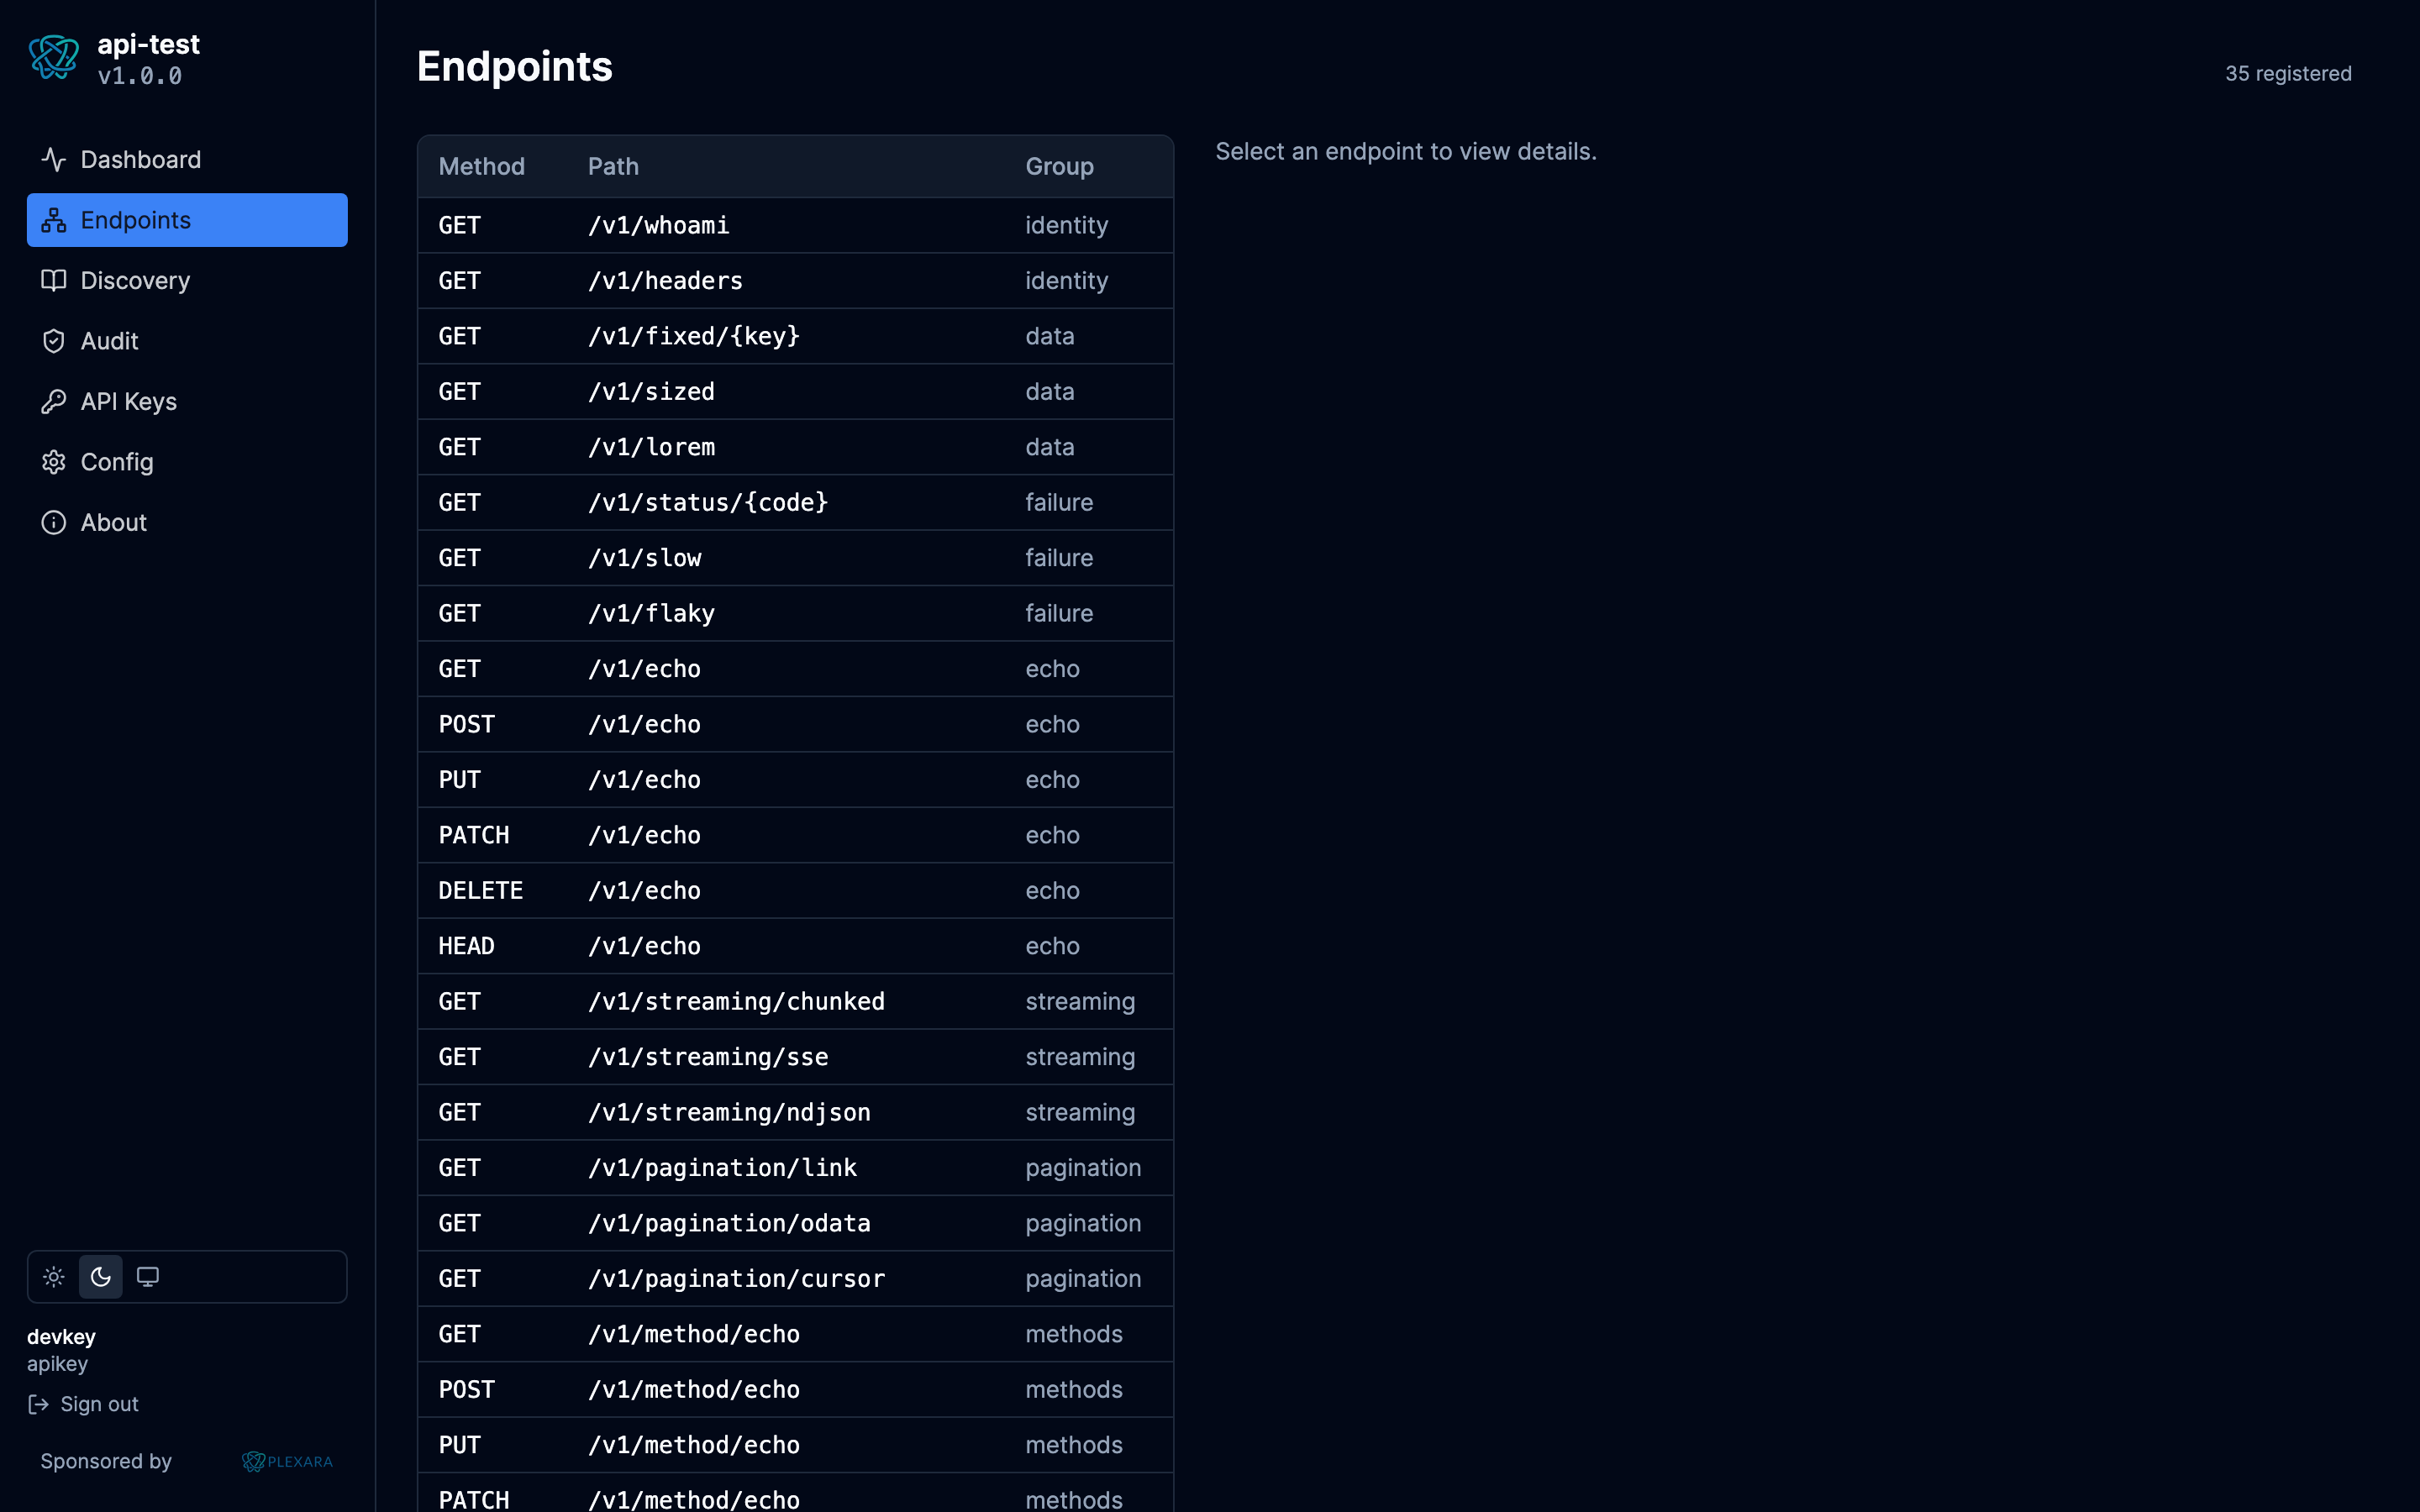Screen dimensions: 2420x1512
Task: Switch to light theme sun toggle
Action: 54,1277
